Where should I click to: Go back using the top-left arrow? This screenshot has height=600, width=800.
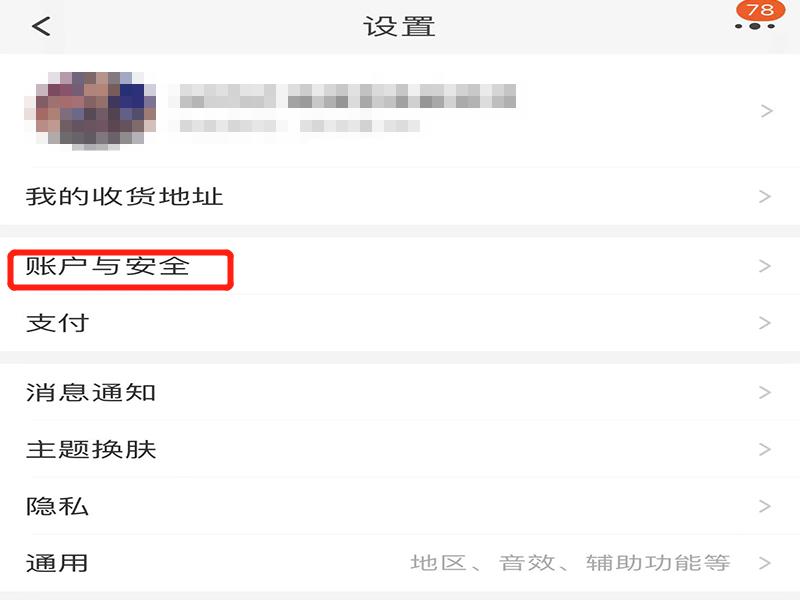click(41, 26)
